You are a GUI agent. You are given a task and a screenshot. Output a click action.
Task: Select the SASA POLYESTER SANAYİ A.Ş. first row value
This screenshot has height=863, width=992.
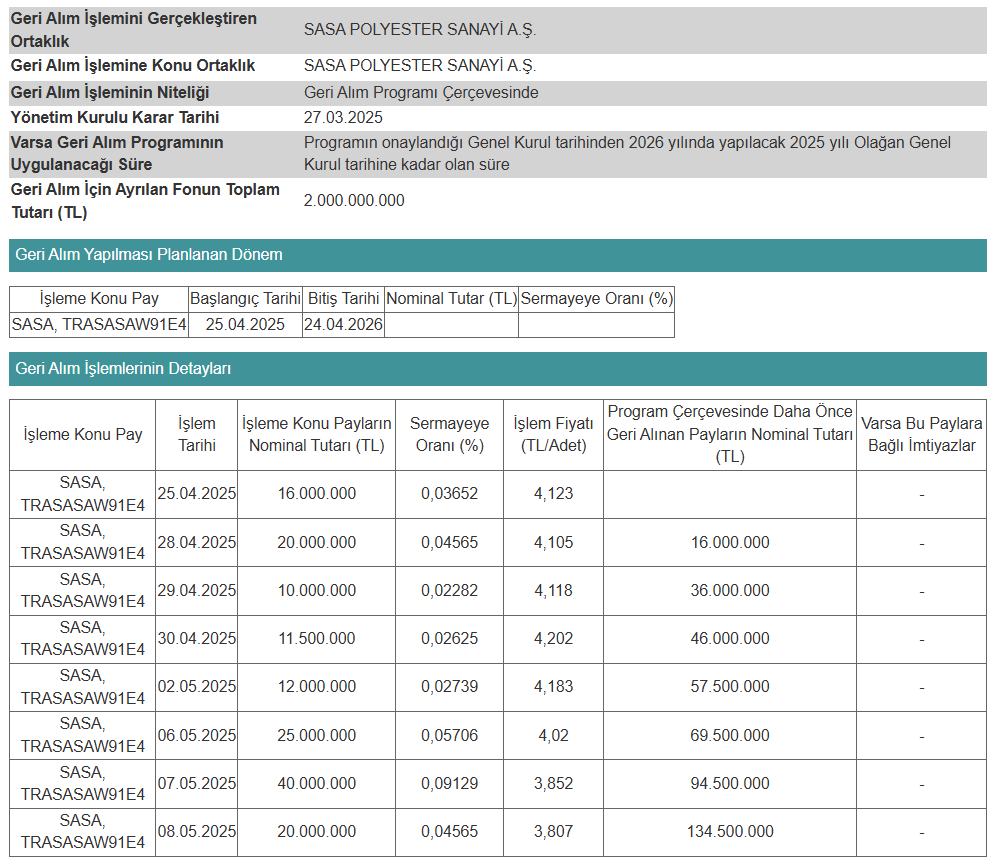419,30
